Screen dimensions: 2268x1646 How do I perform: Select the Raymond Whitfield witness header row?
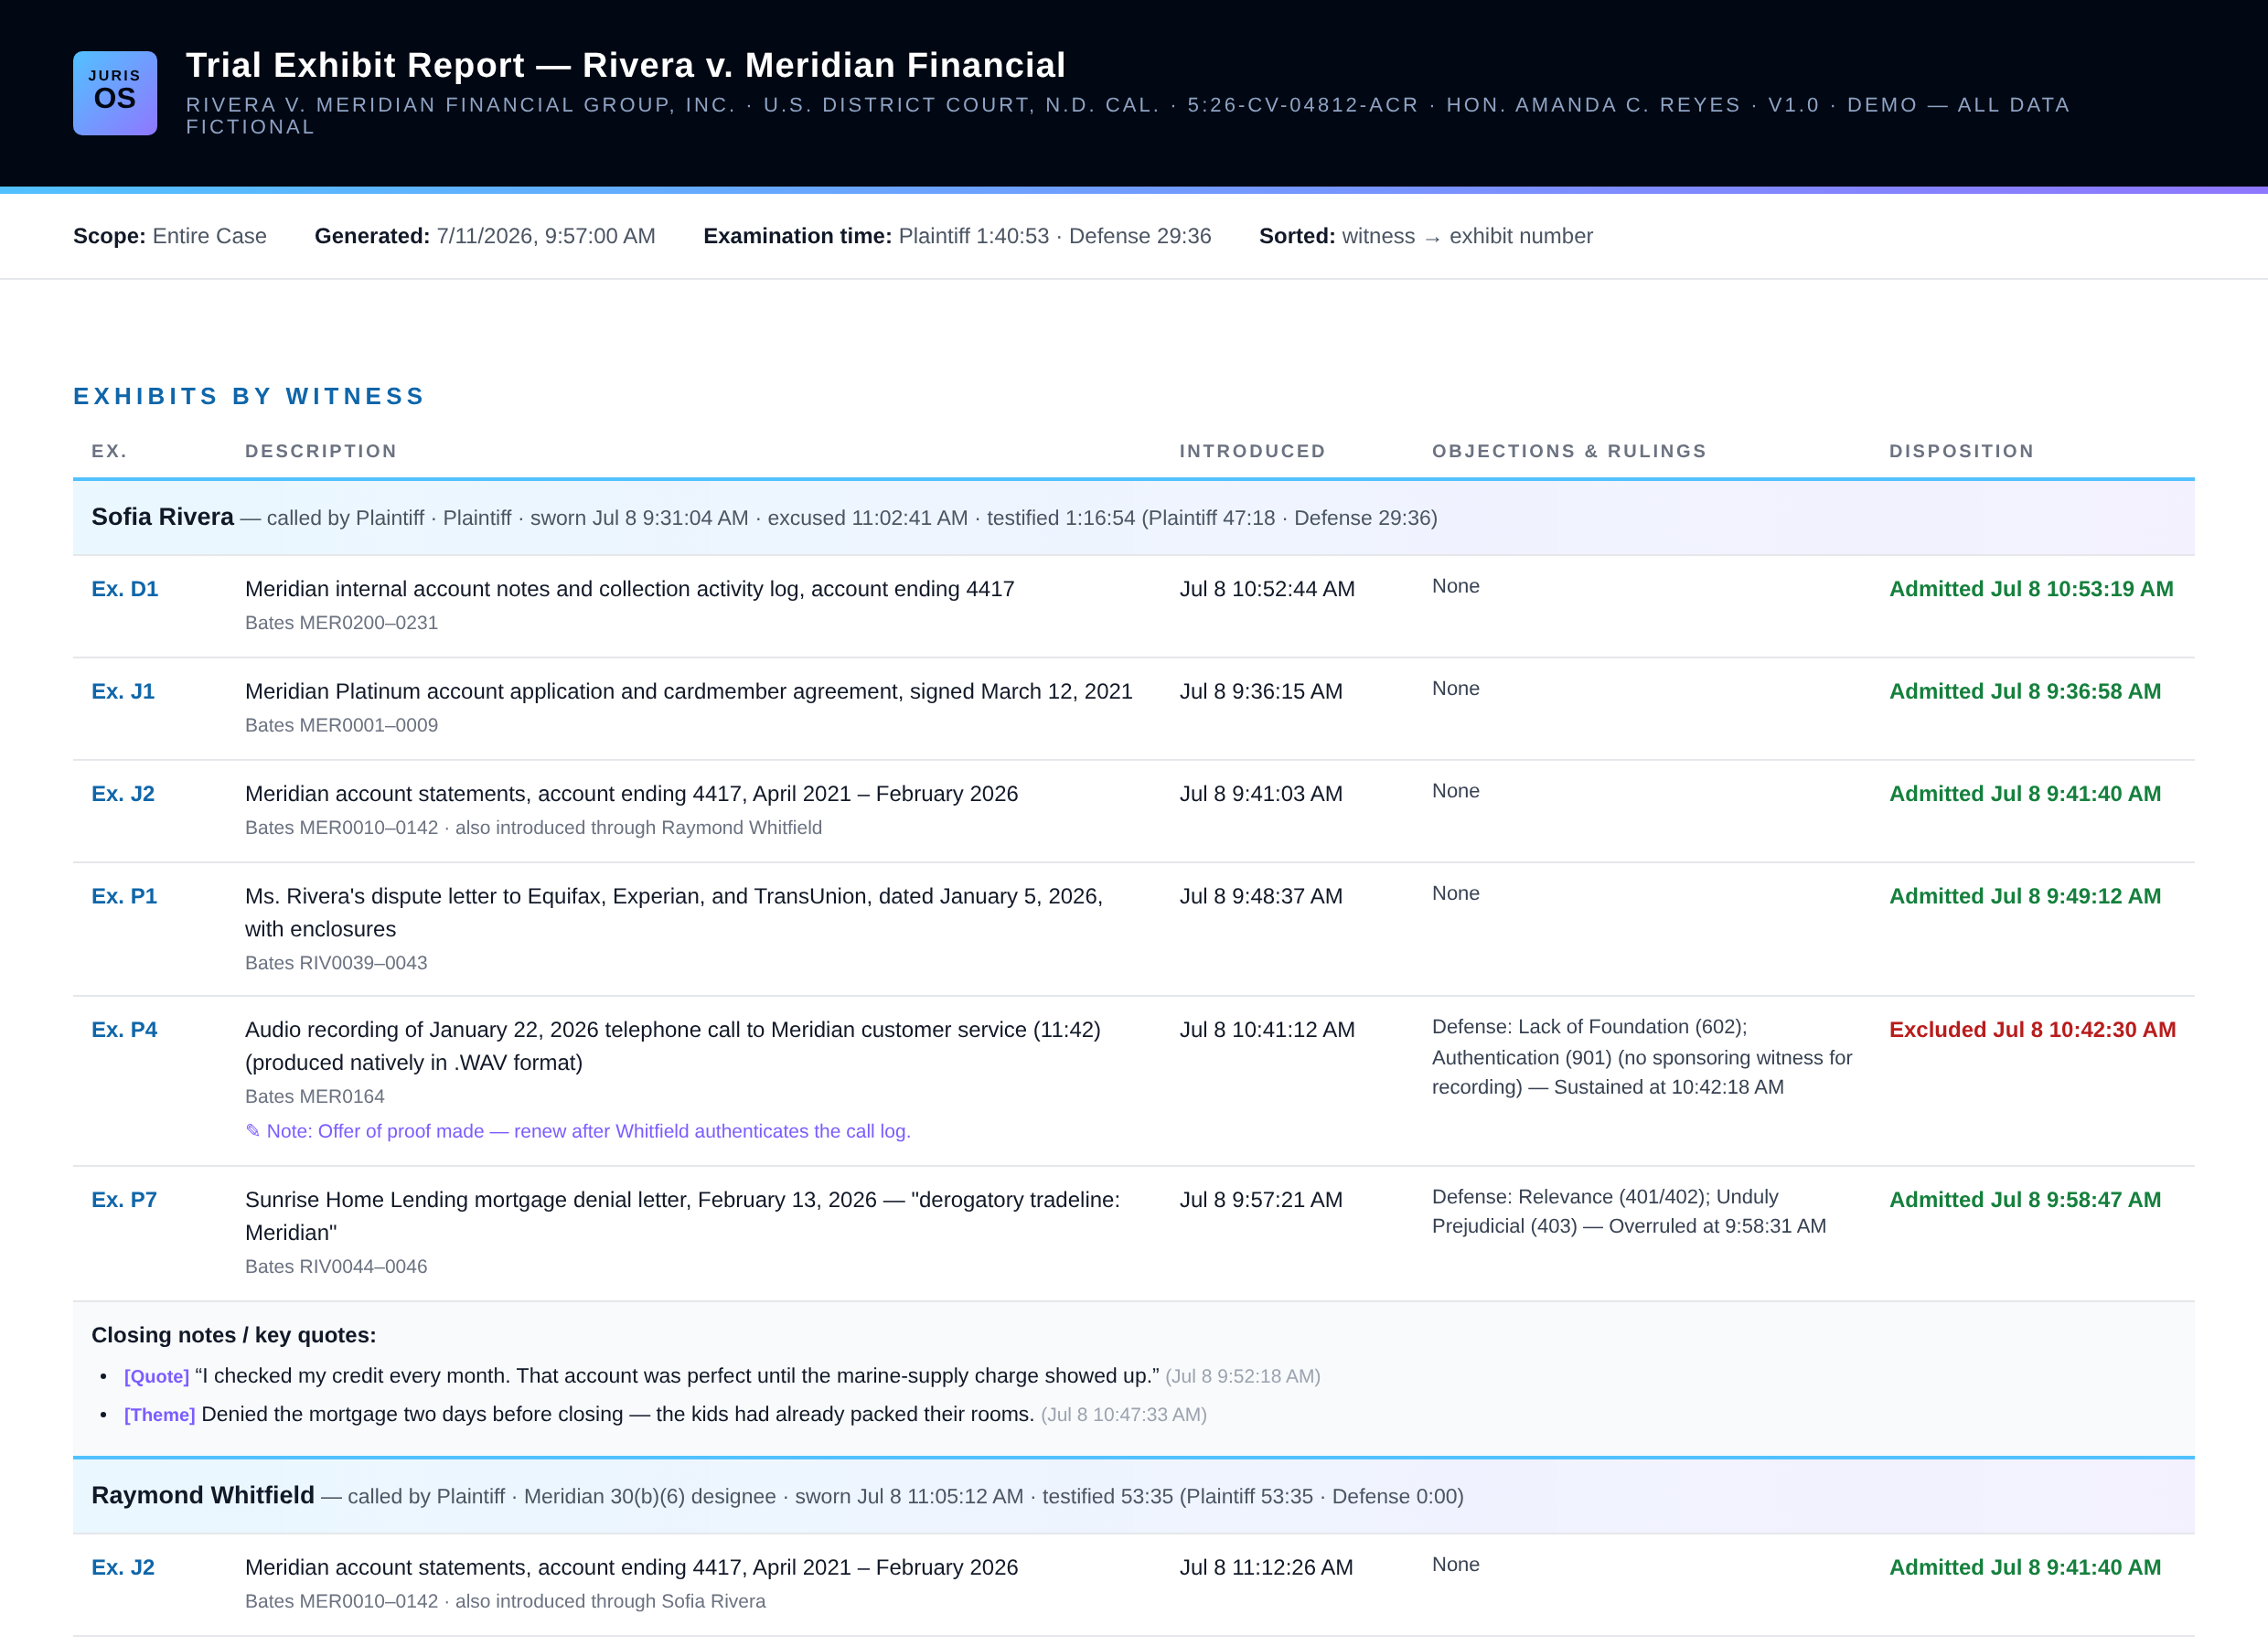point(1134,1496)
